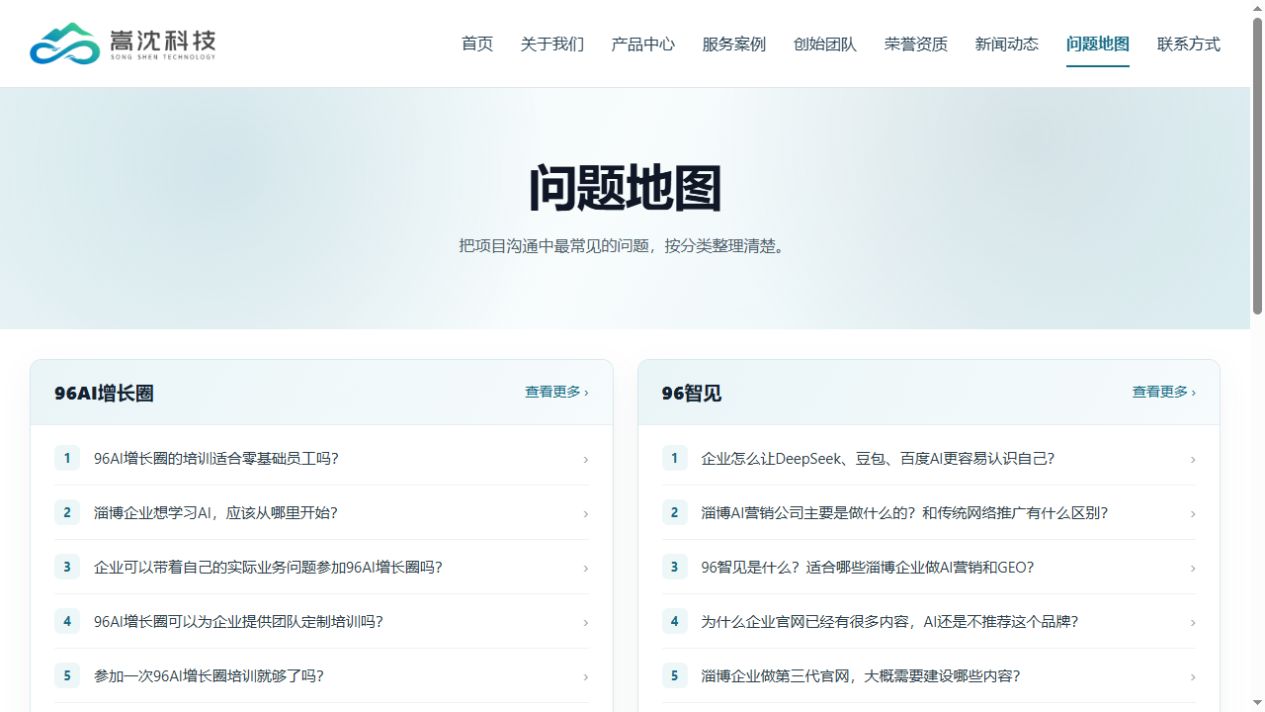This screenshot has height=712, width=1265.
Task: Click subtitle 把项目沟通中最常见的问题
Action: point(625,246)
